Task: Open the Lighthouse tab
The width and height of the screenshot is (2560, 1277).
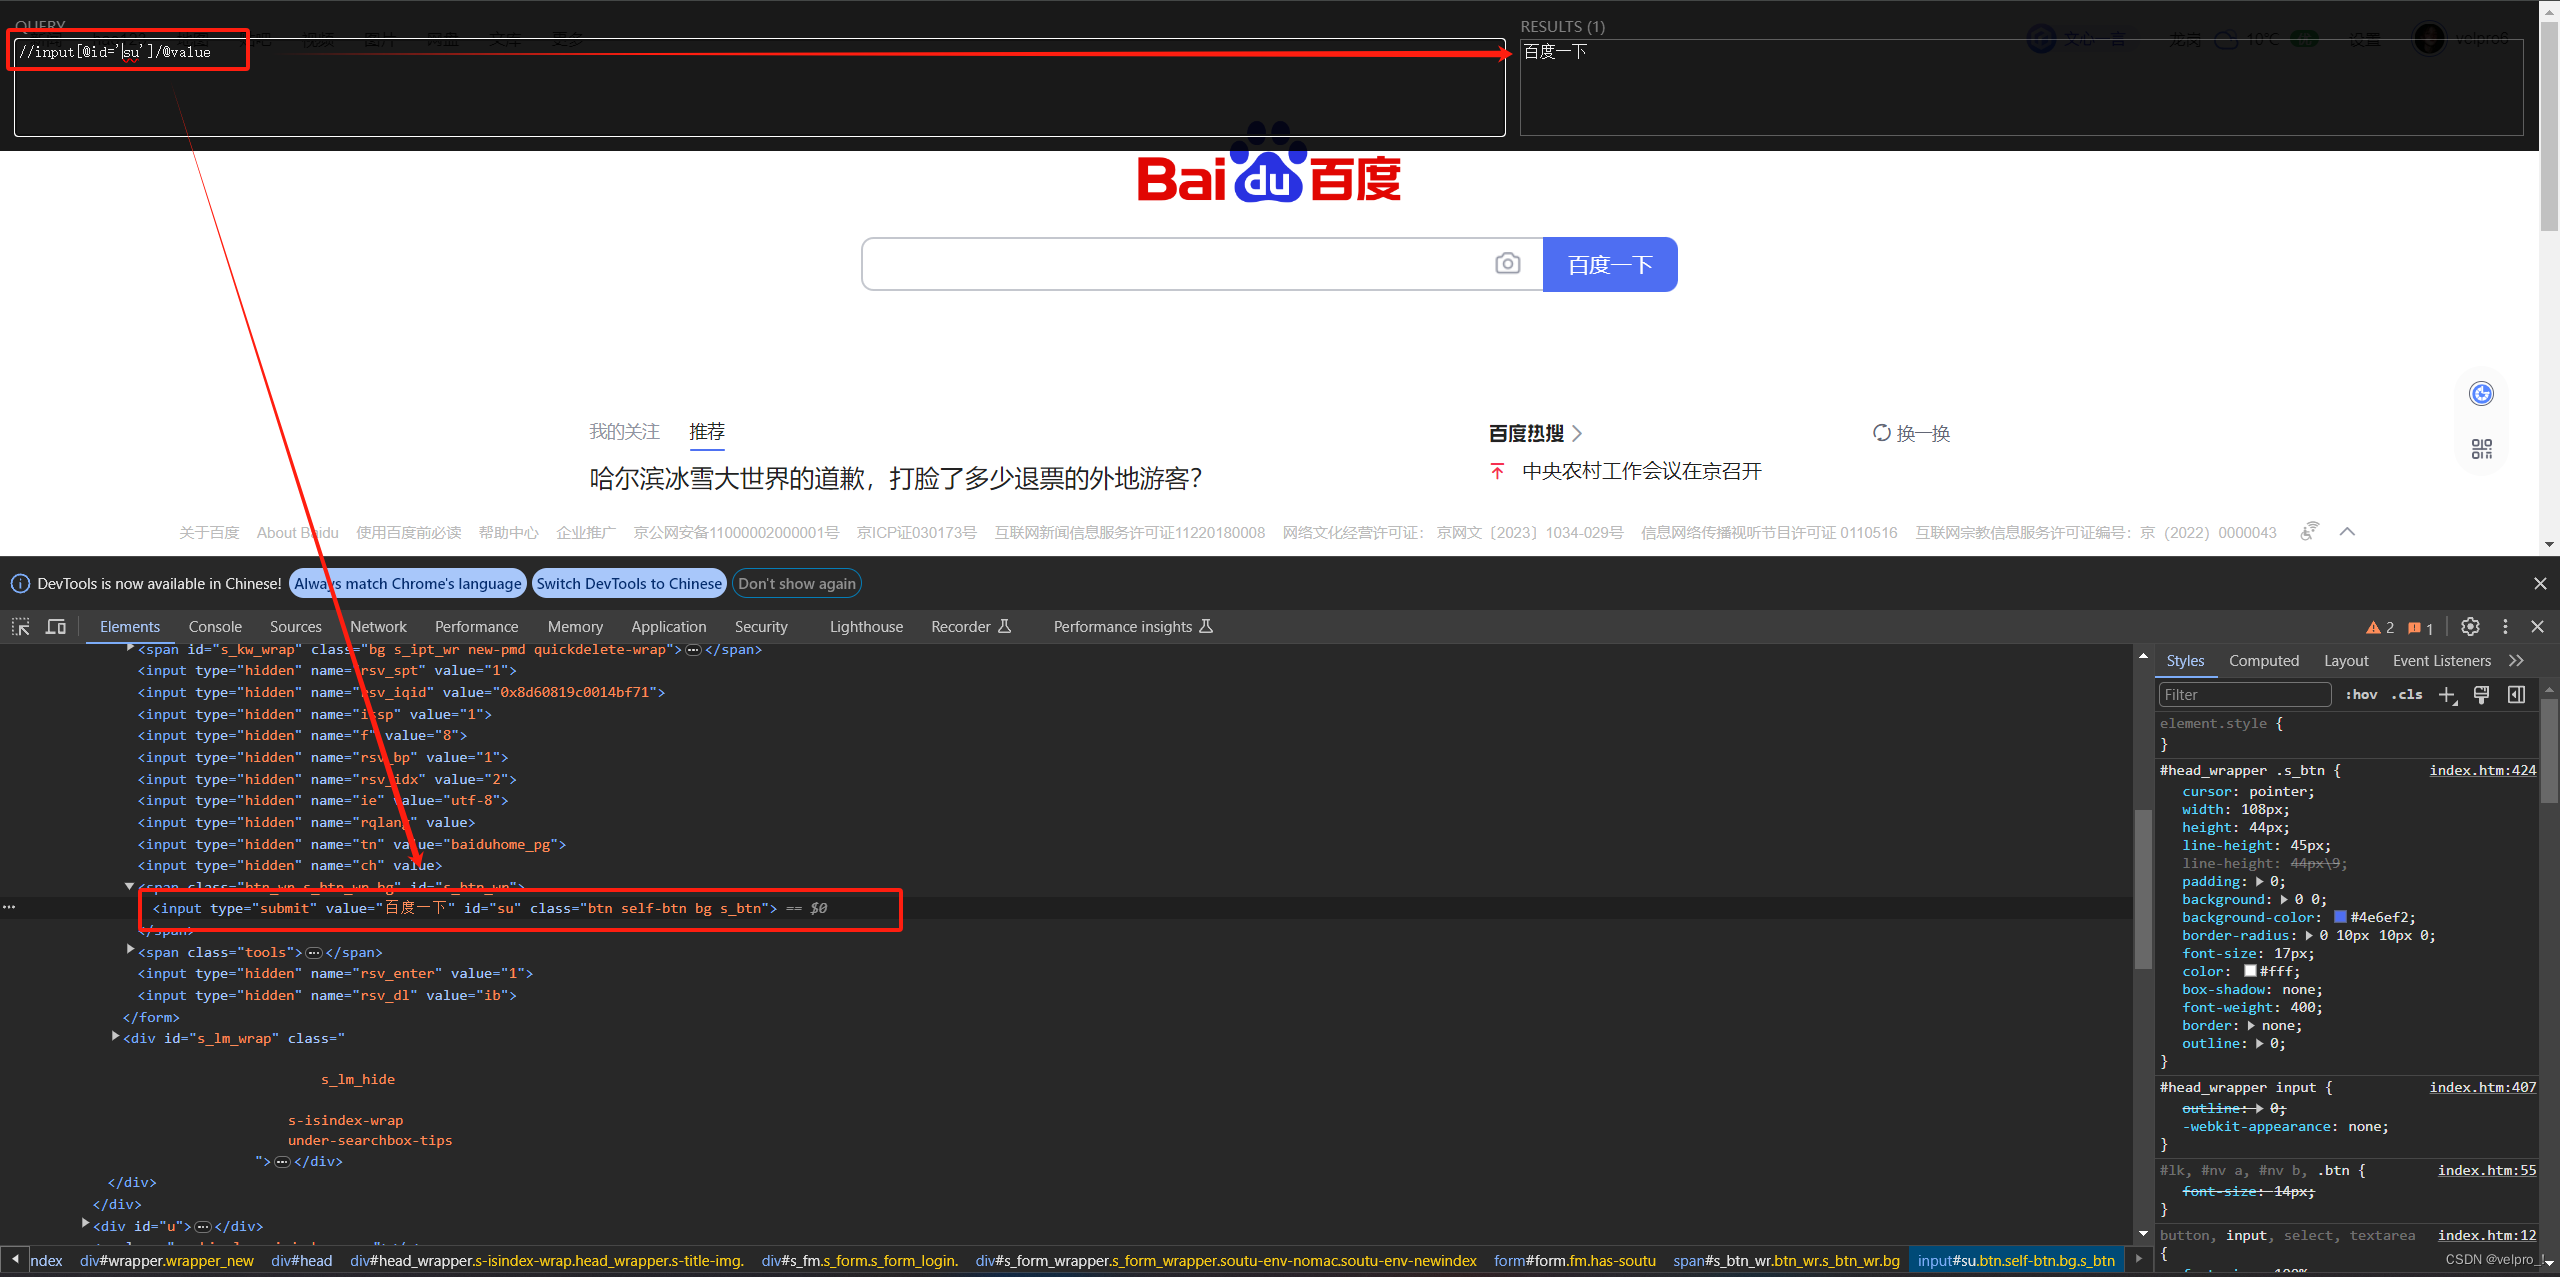Action: (x=866, y=627)
